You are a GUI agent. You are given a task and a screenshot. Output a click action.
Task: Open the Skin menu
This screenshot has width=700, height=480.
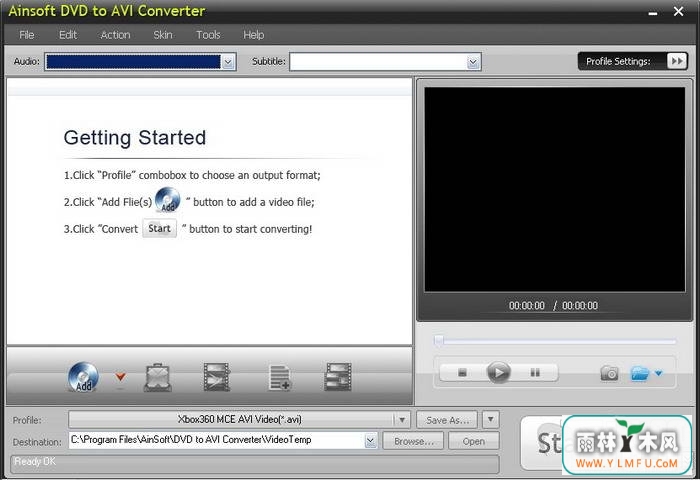pos(162,35)
